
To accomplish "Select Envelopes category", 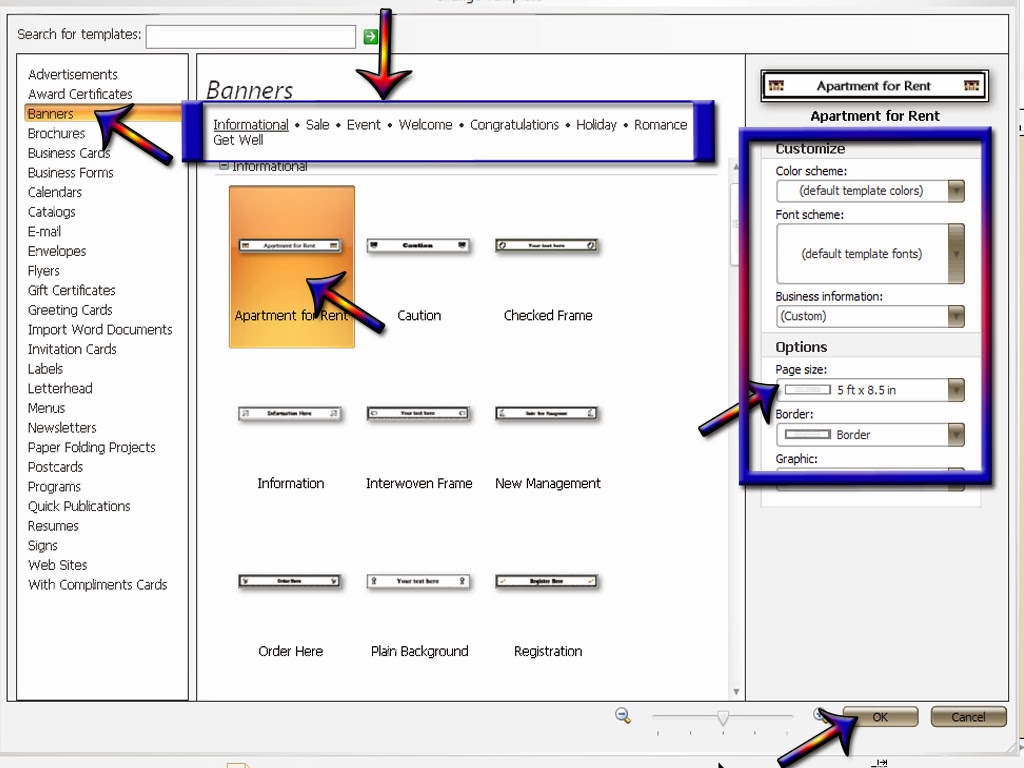I will coord(57,251).
